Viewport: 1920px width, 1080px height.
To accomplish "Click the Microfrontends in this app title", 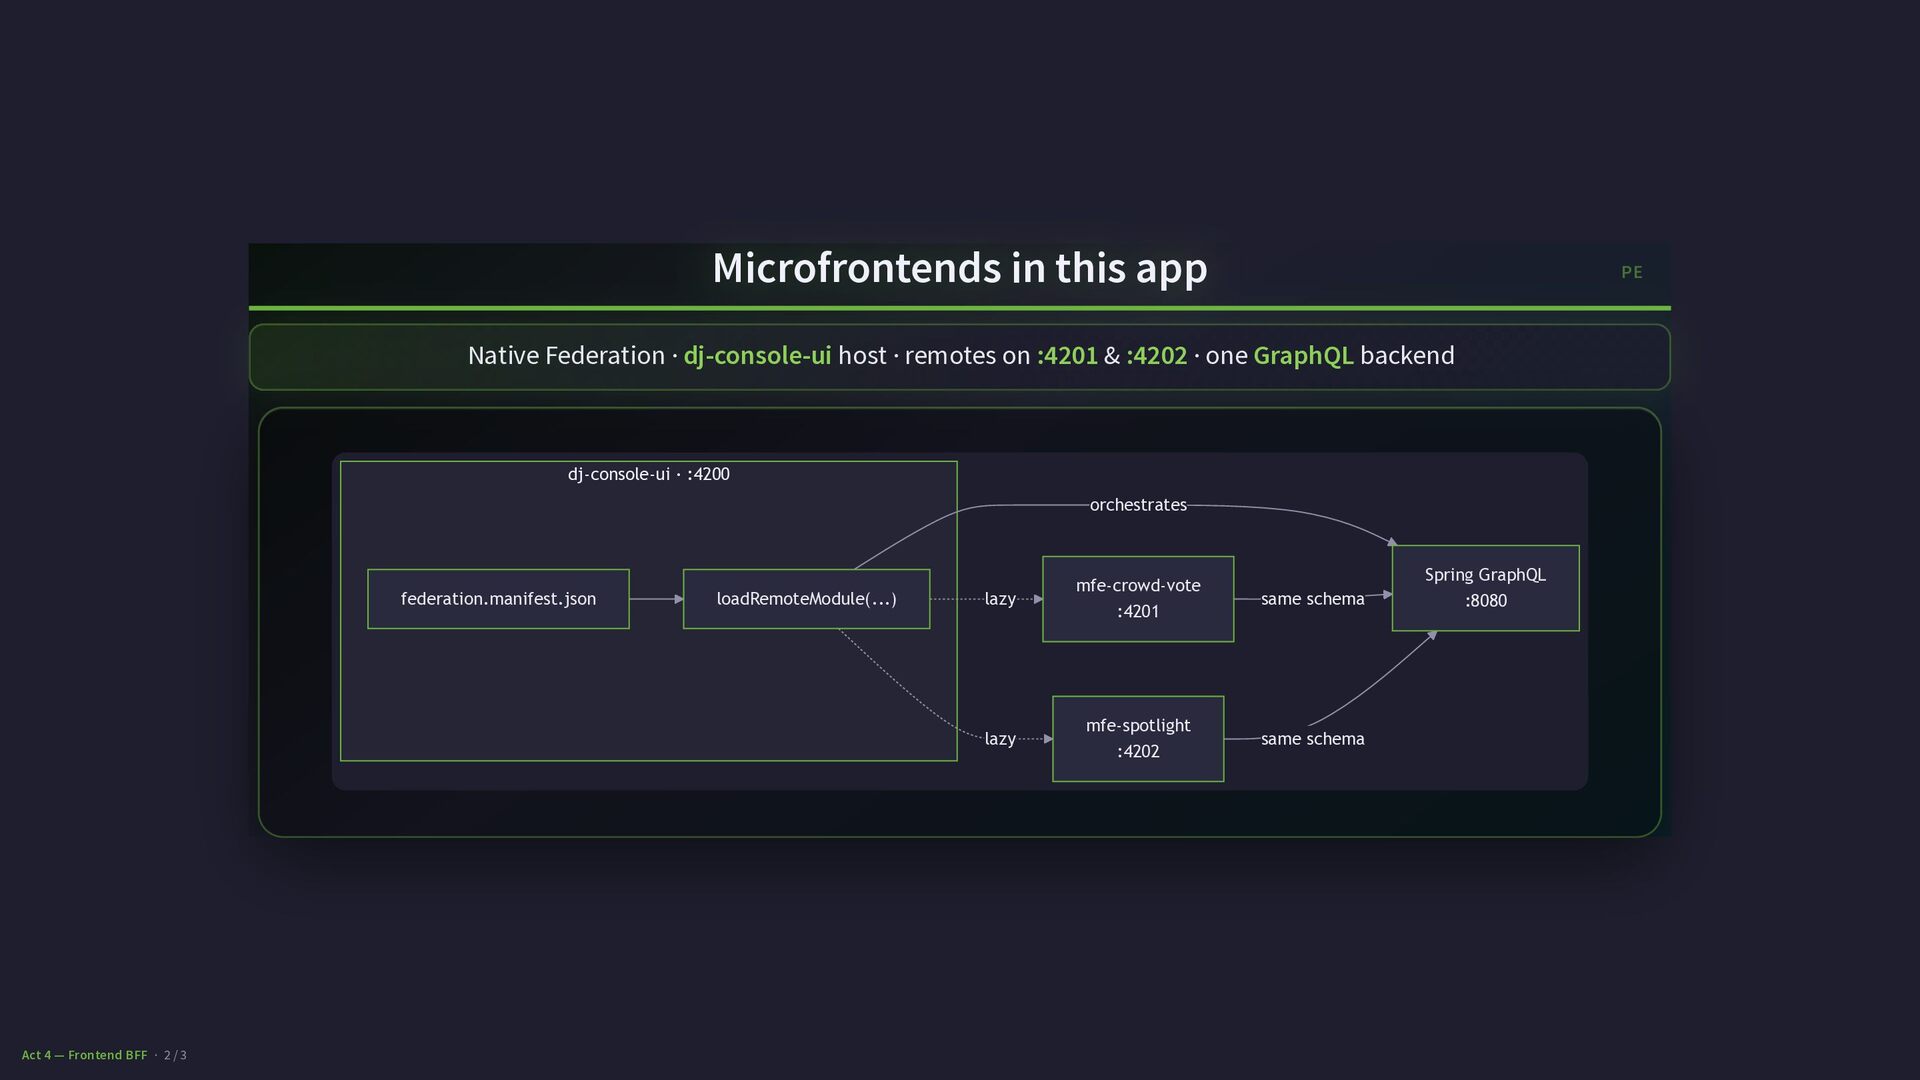I will tap(959, 268).
